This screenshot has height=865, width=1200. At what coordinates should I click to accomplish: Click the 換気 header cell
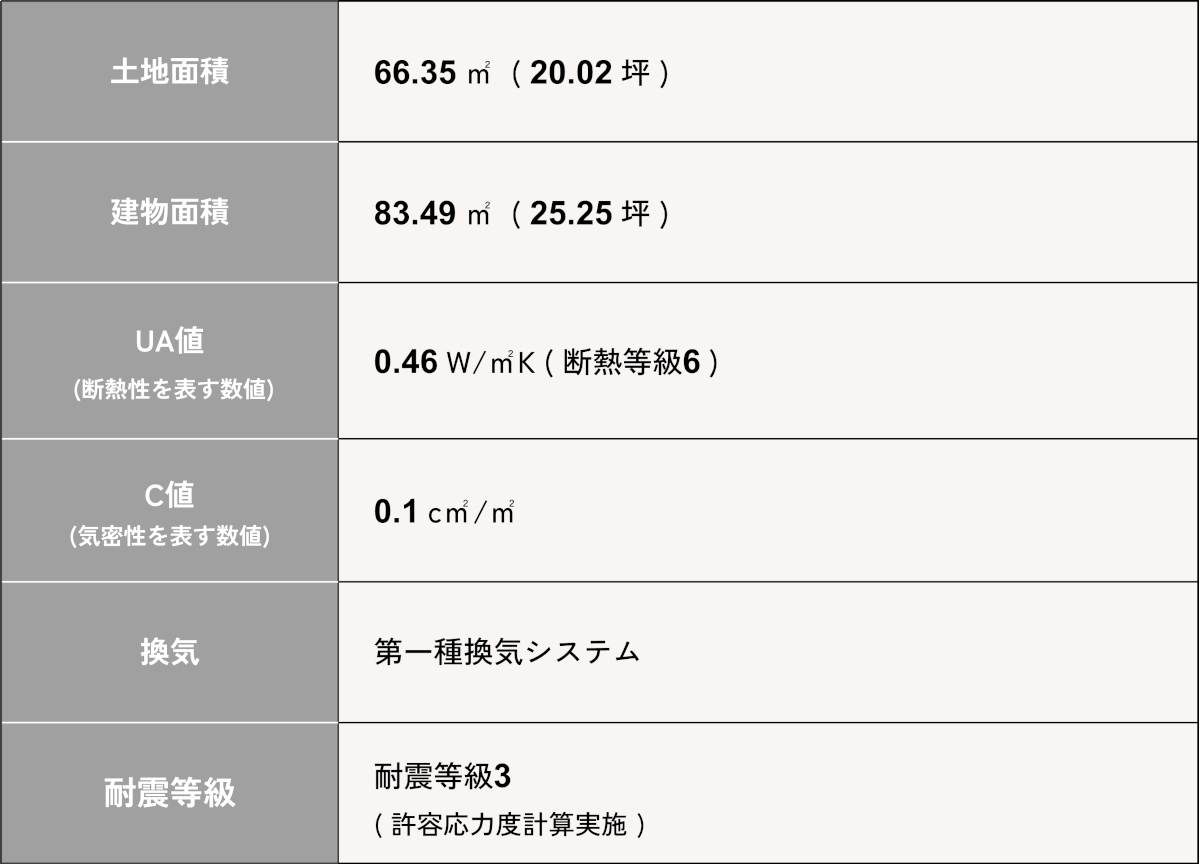pyautogui.click(x=169, y=653)
